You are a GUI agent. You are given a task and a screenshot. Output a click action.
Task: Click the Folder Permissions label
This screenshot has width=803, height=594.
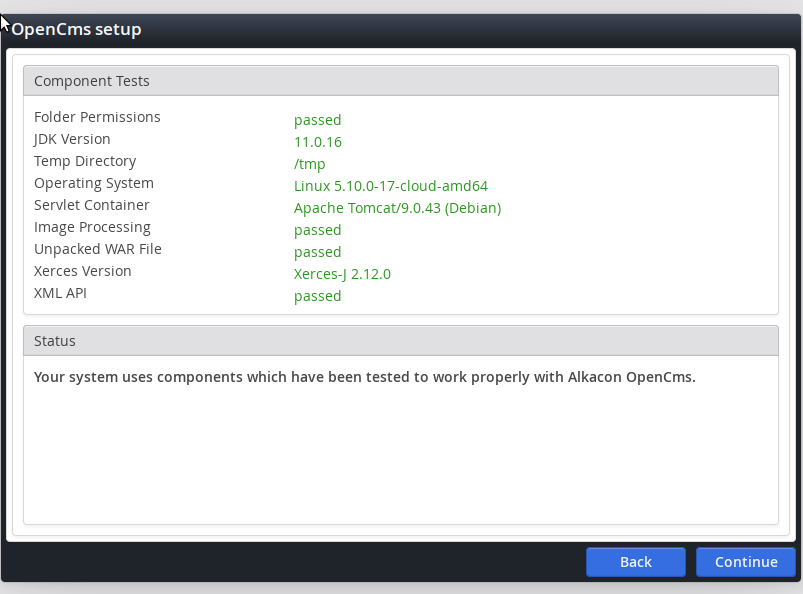(97, 117)
